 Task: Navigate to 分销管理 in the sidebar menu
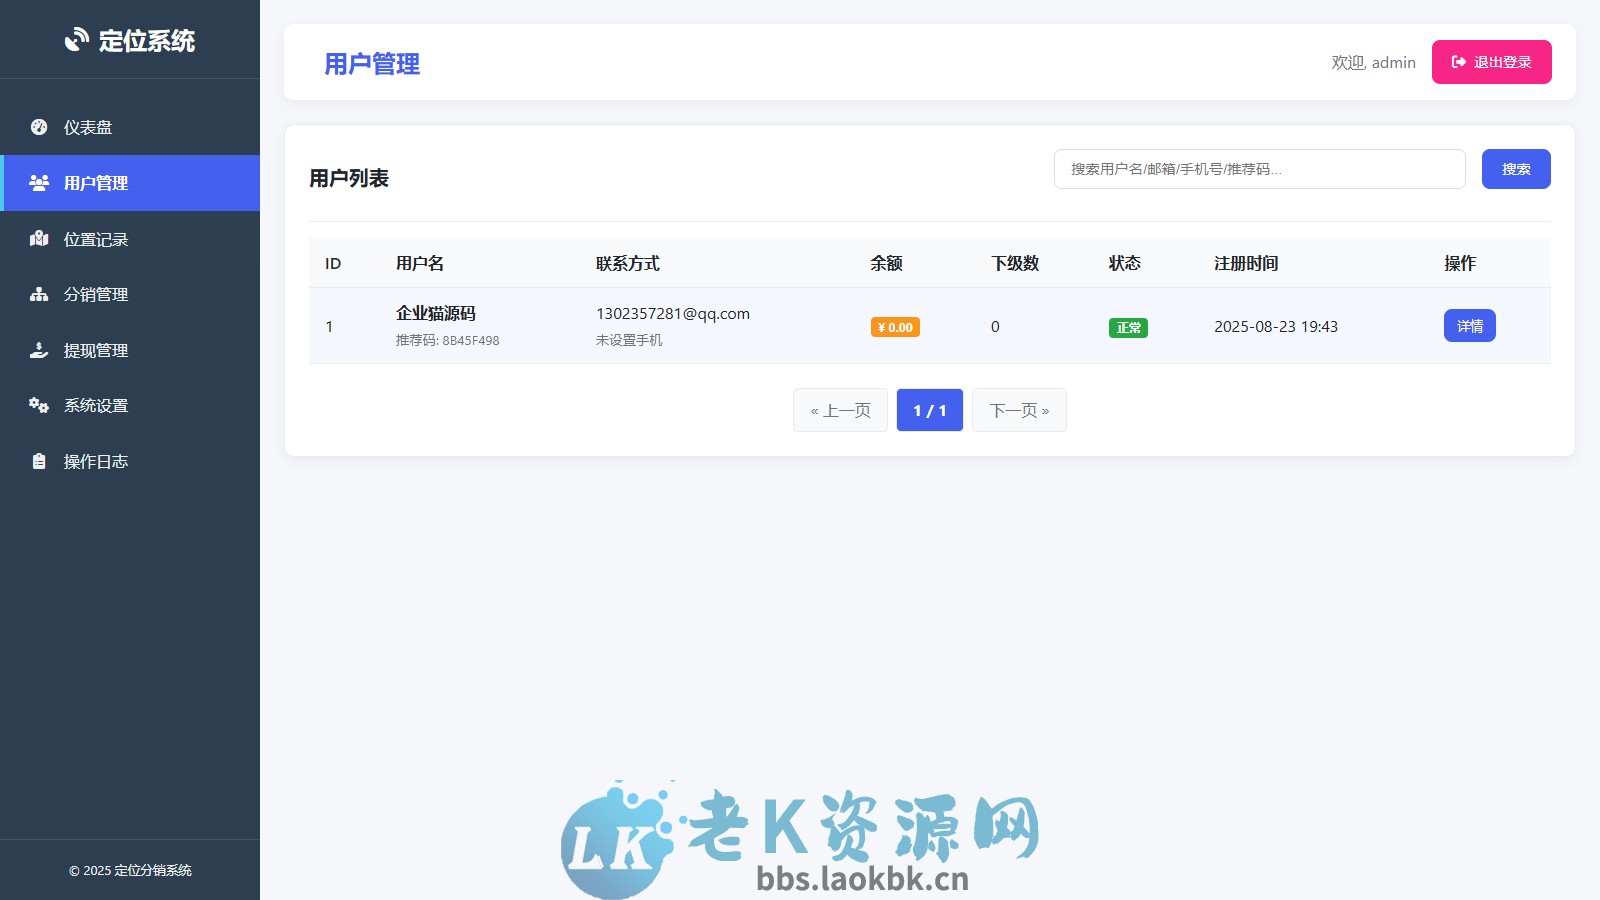click(x=96, y=295)
